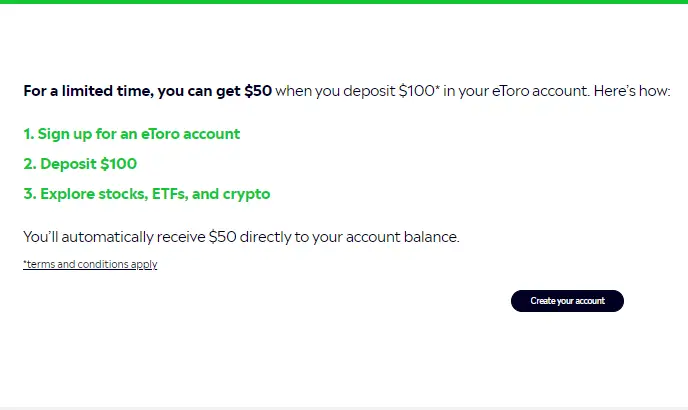Click the word 'Deposit' in step 2

68,164
